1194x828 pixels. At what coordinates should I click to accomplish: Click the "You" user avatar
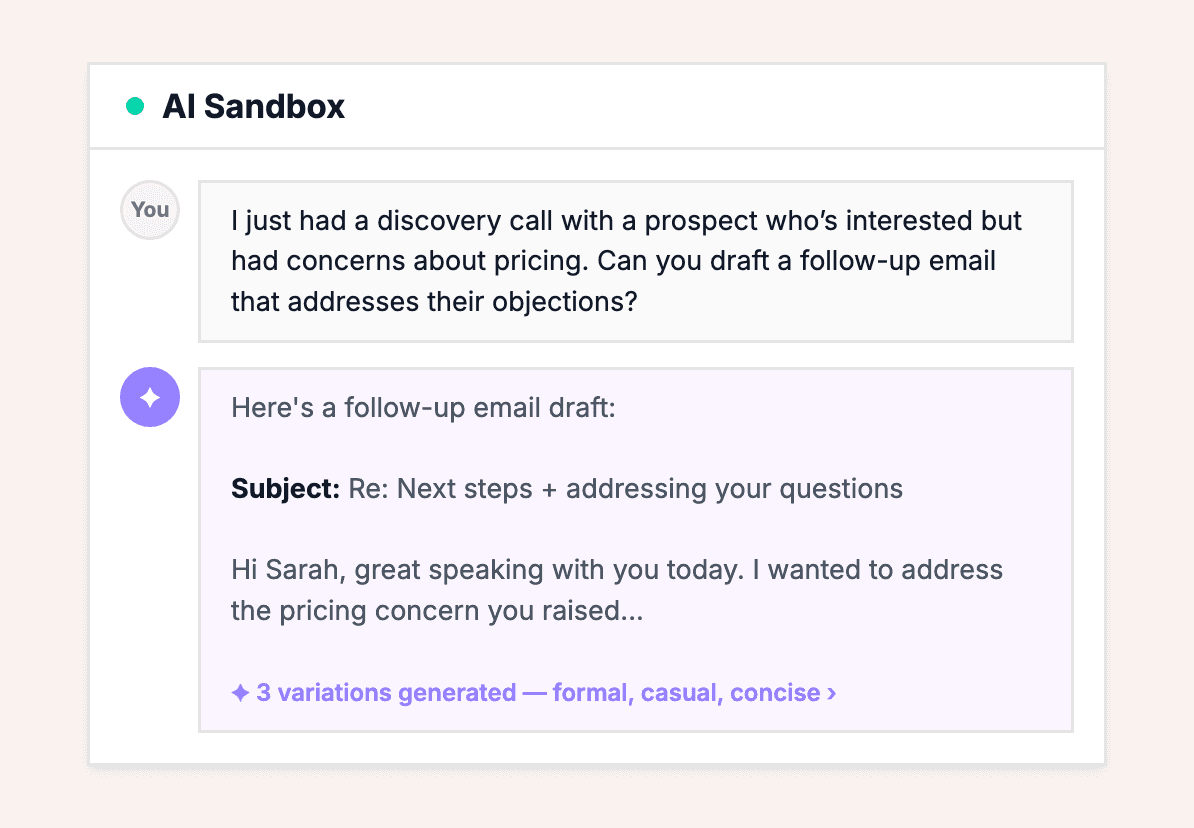click(150, 210)
